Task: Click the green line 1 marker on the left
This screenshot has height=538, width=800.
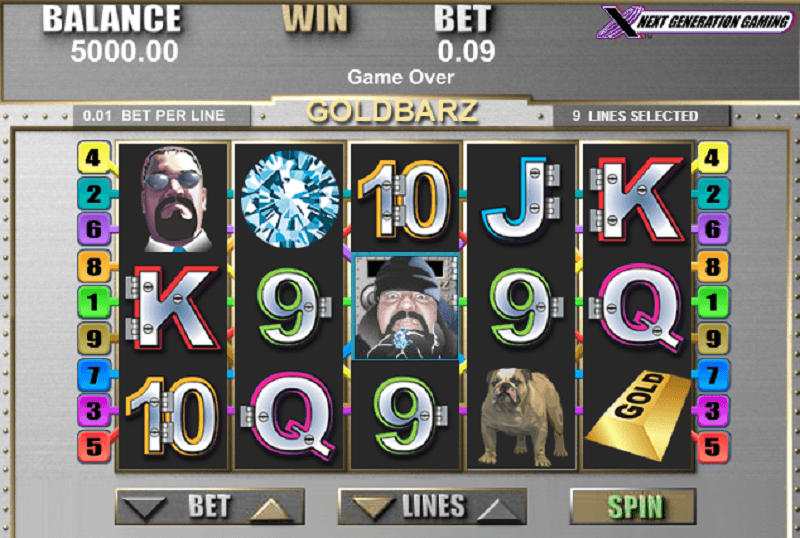Action: pos(94,302)
